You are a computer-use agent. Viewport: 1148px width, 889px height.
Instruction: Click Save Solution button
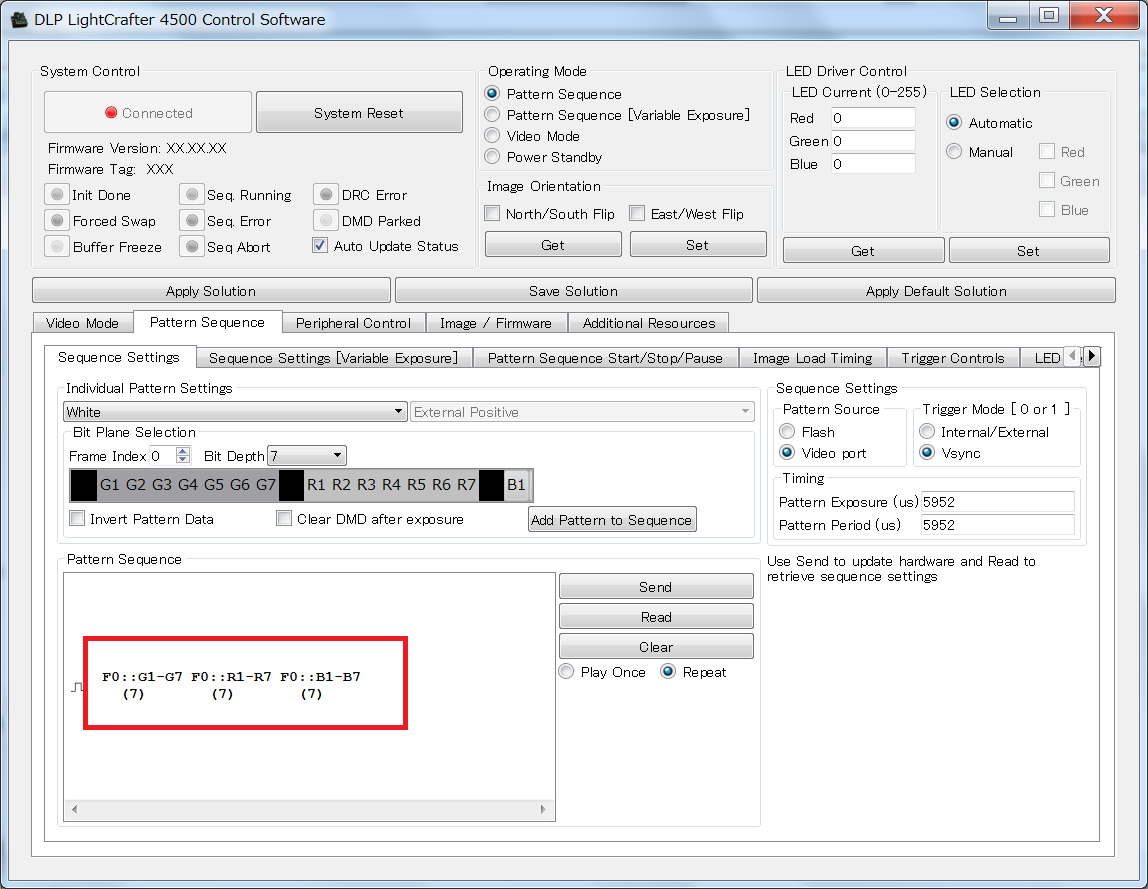pyautogui.click(x=573, y=291)
